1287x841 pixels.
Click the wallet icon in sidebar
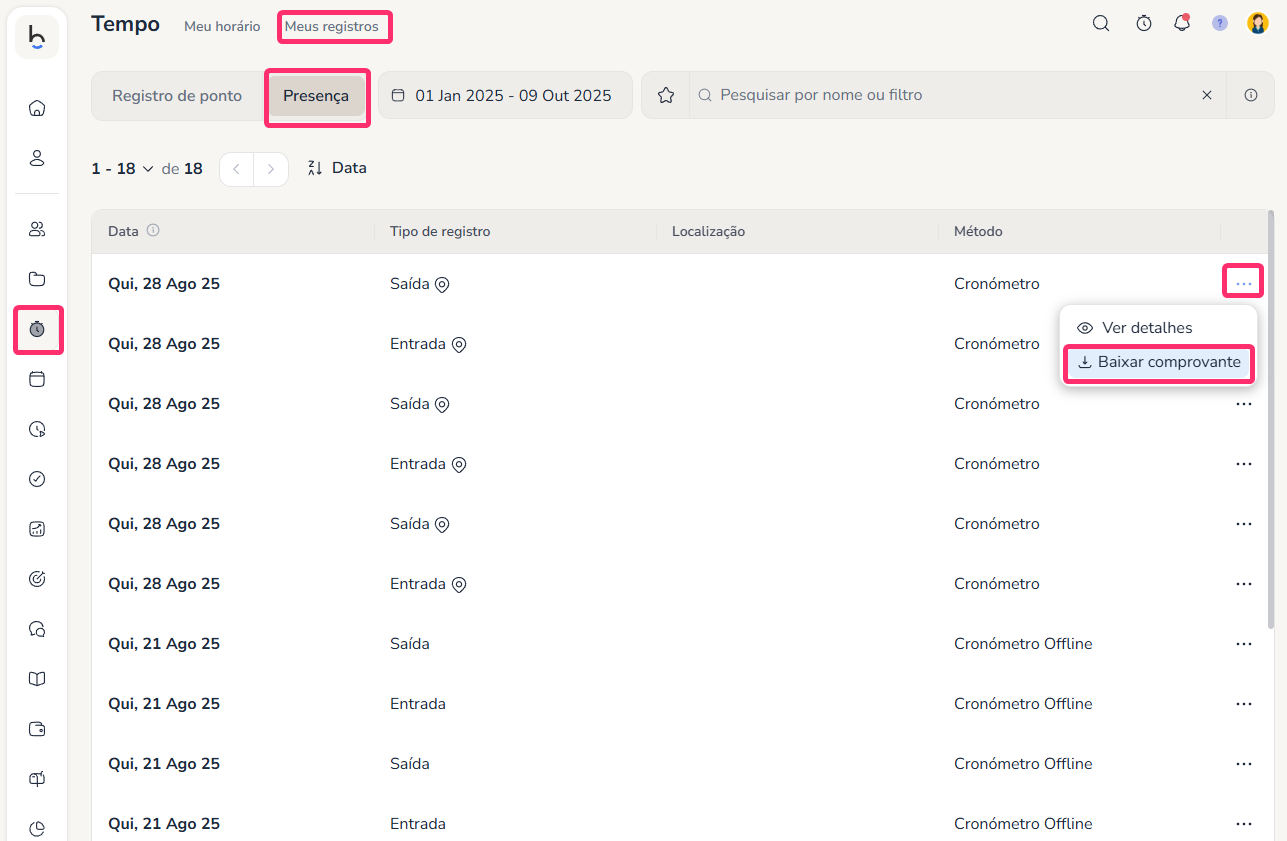click(37, 729)
